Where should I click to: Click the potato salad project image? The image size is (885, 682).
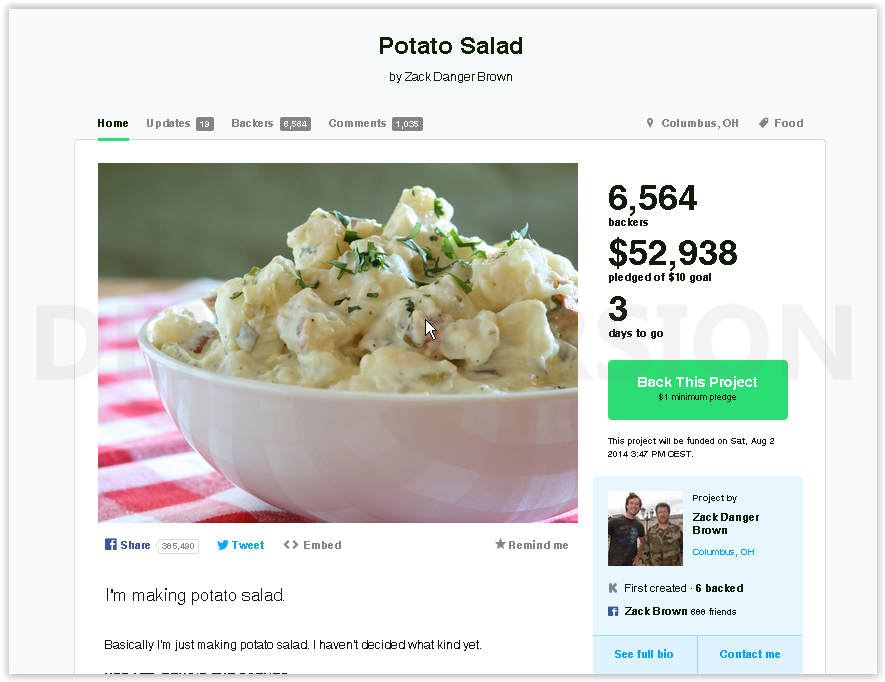pos(338,343)
